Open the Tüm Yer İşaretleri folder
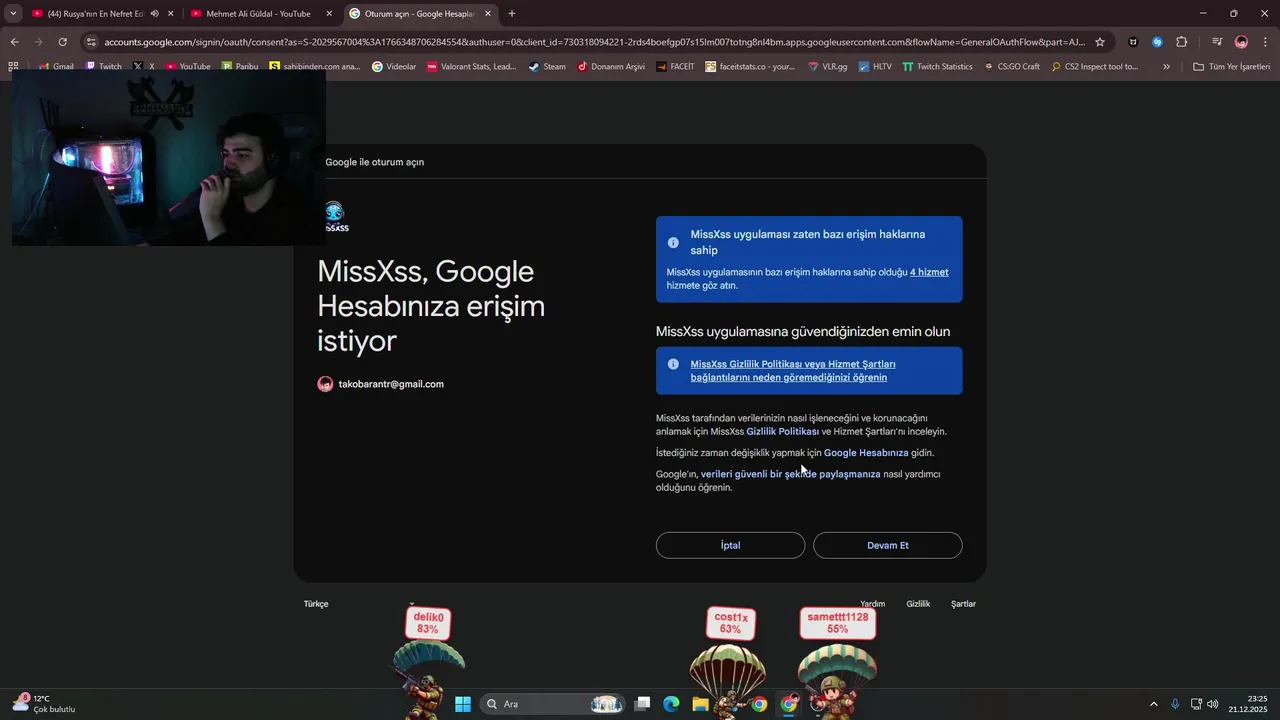 [1231, 67]
